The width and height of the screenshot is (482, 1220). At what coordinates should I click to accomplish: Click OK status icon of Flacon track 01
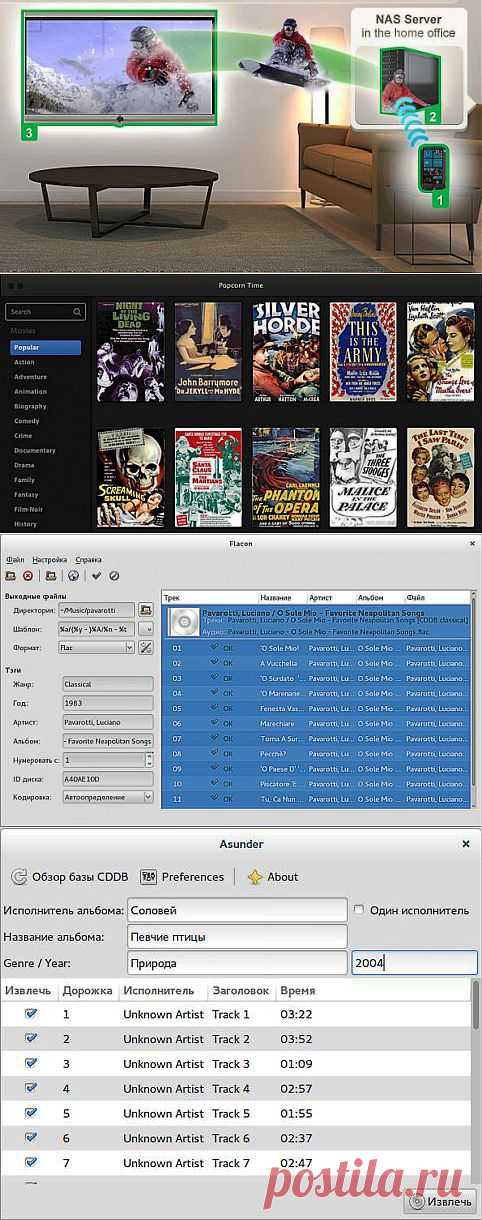[x=214, y=647]
